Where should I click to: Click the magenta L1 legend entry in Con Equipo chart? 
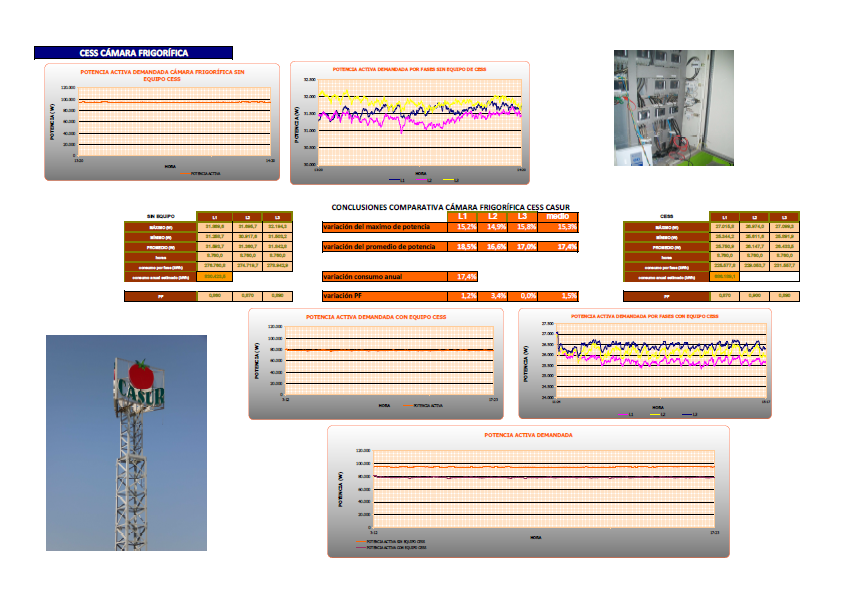click(x=625, y=413)
